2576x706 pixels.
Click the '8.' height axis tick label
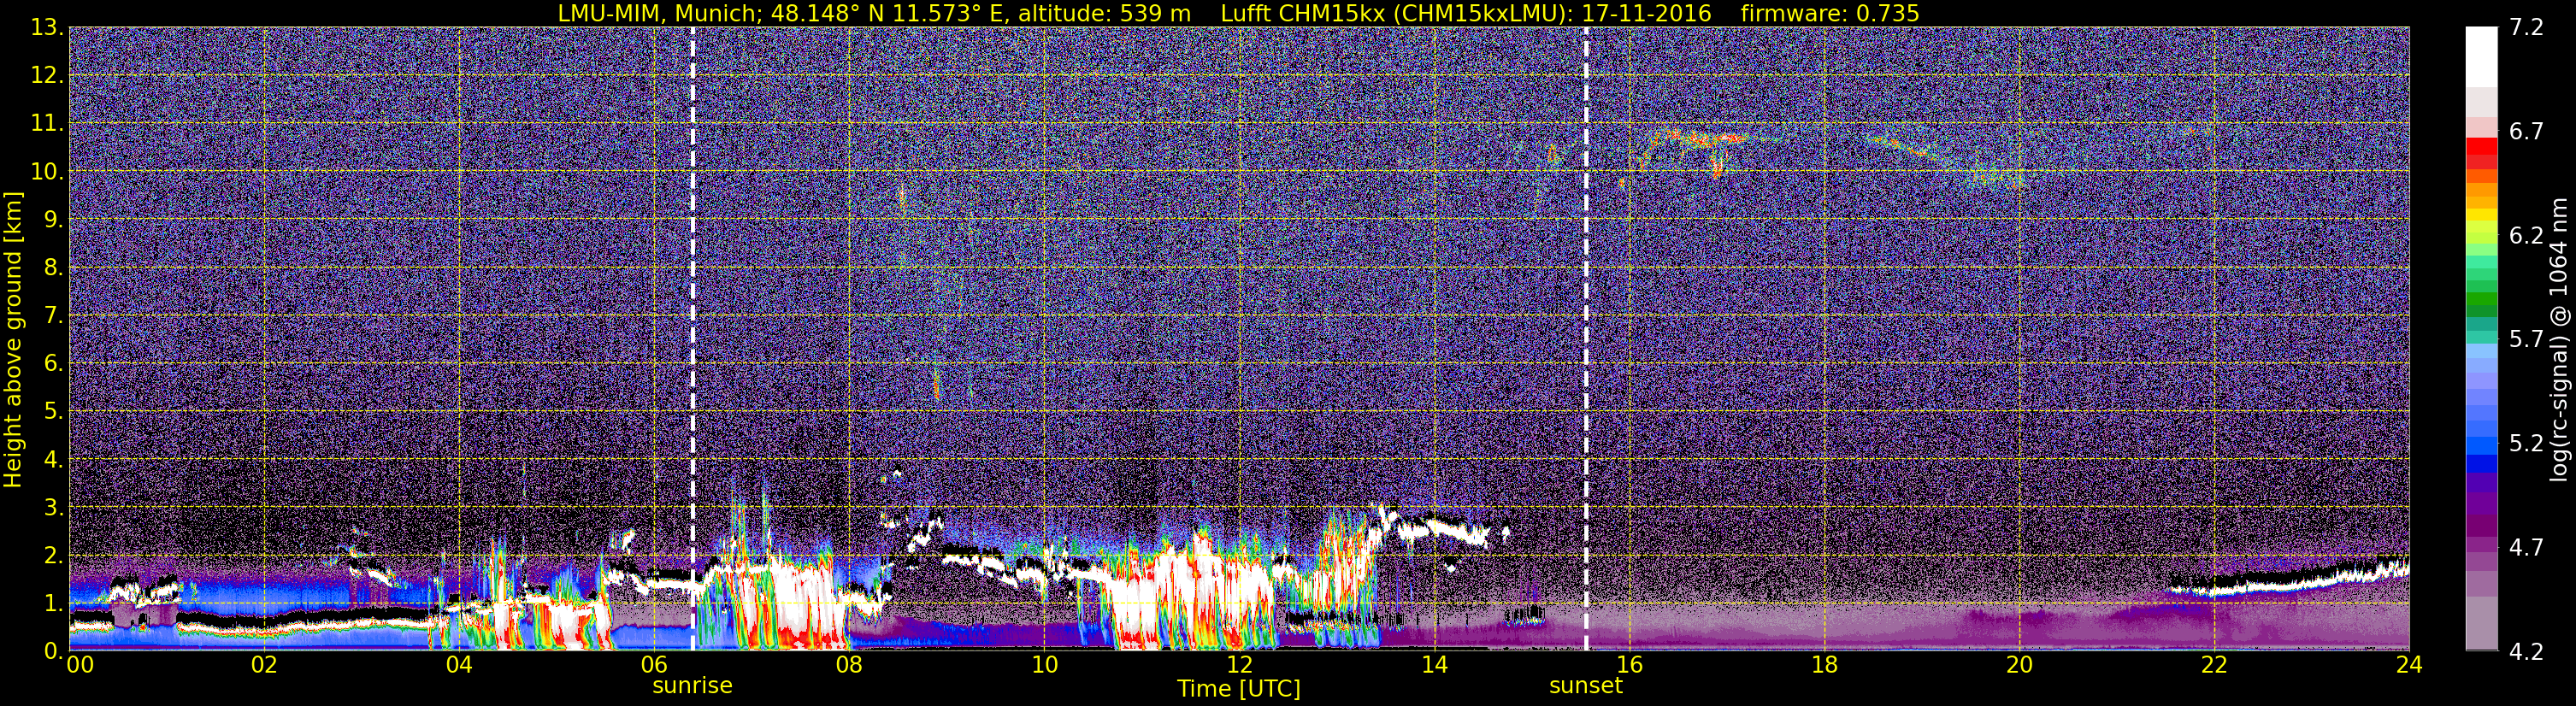tap(52, 267)
